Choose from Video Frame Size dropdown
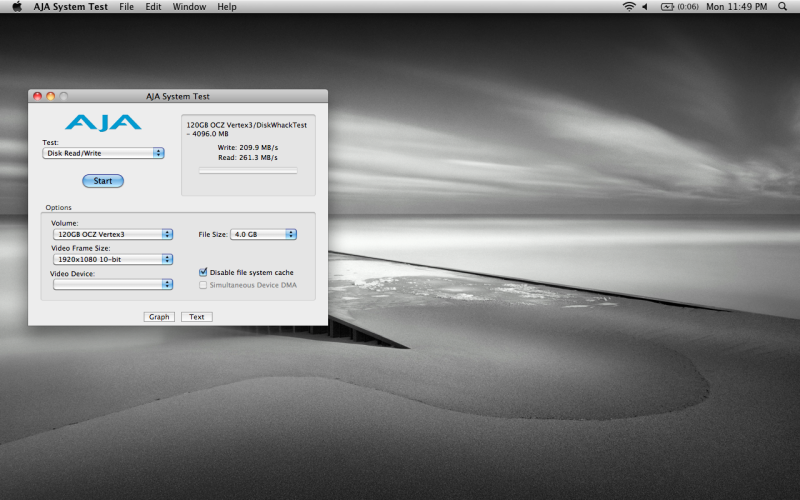The image size is (800, 500). [x=112, y=259]
